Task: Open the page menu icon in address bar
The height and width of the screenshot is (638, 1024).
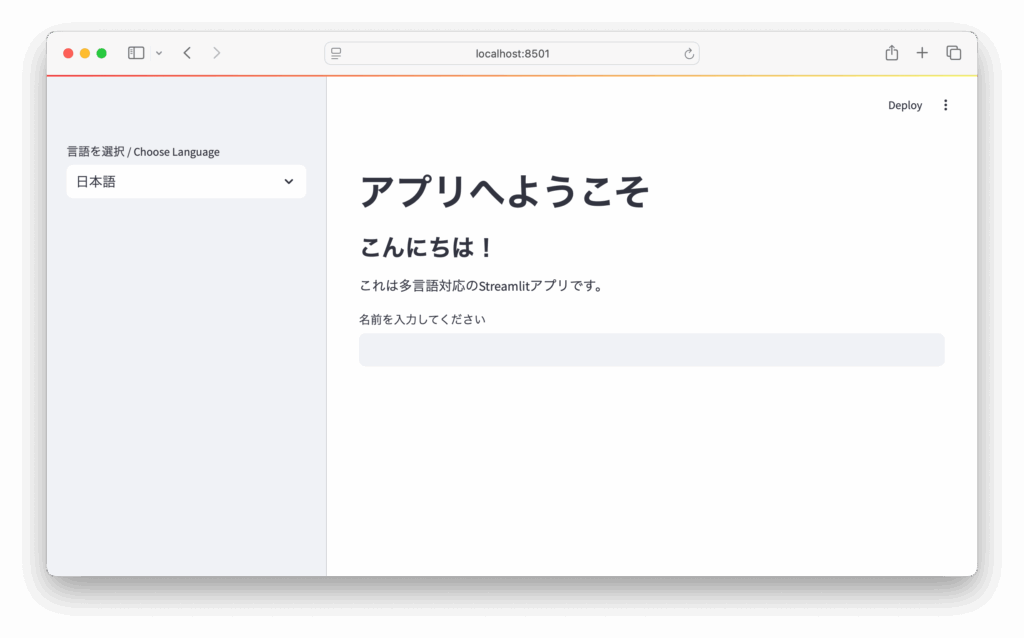Action: coord(336,53)
